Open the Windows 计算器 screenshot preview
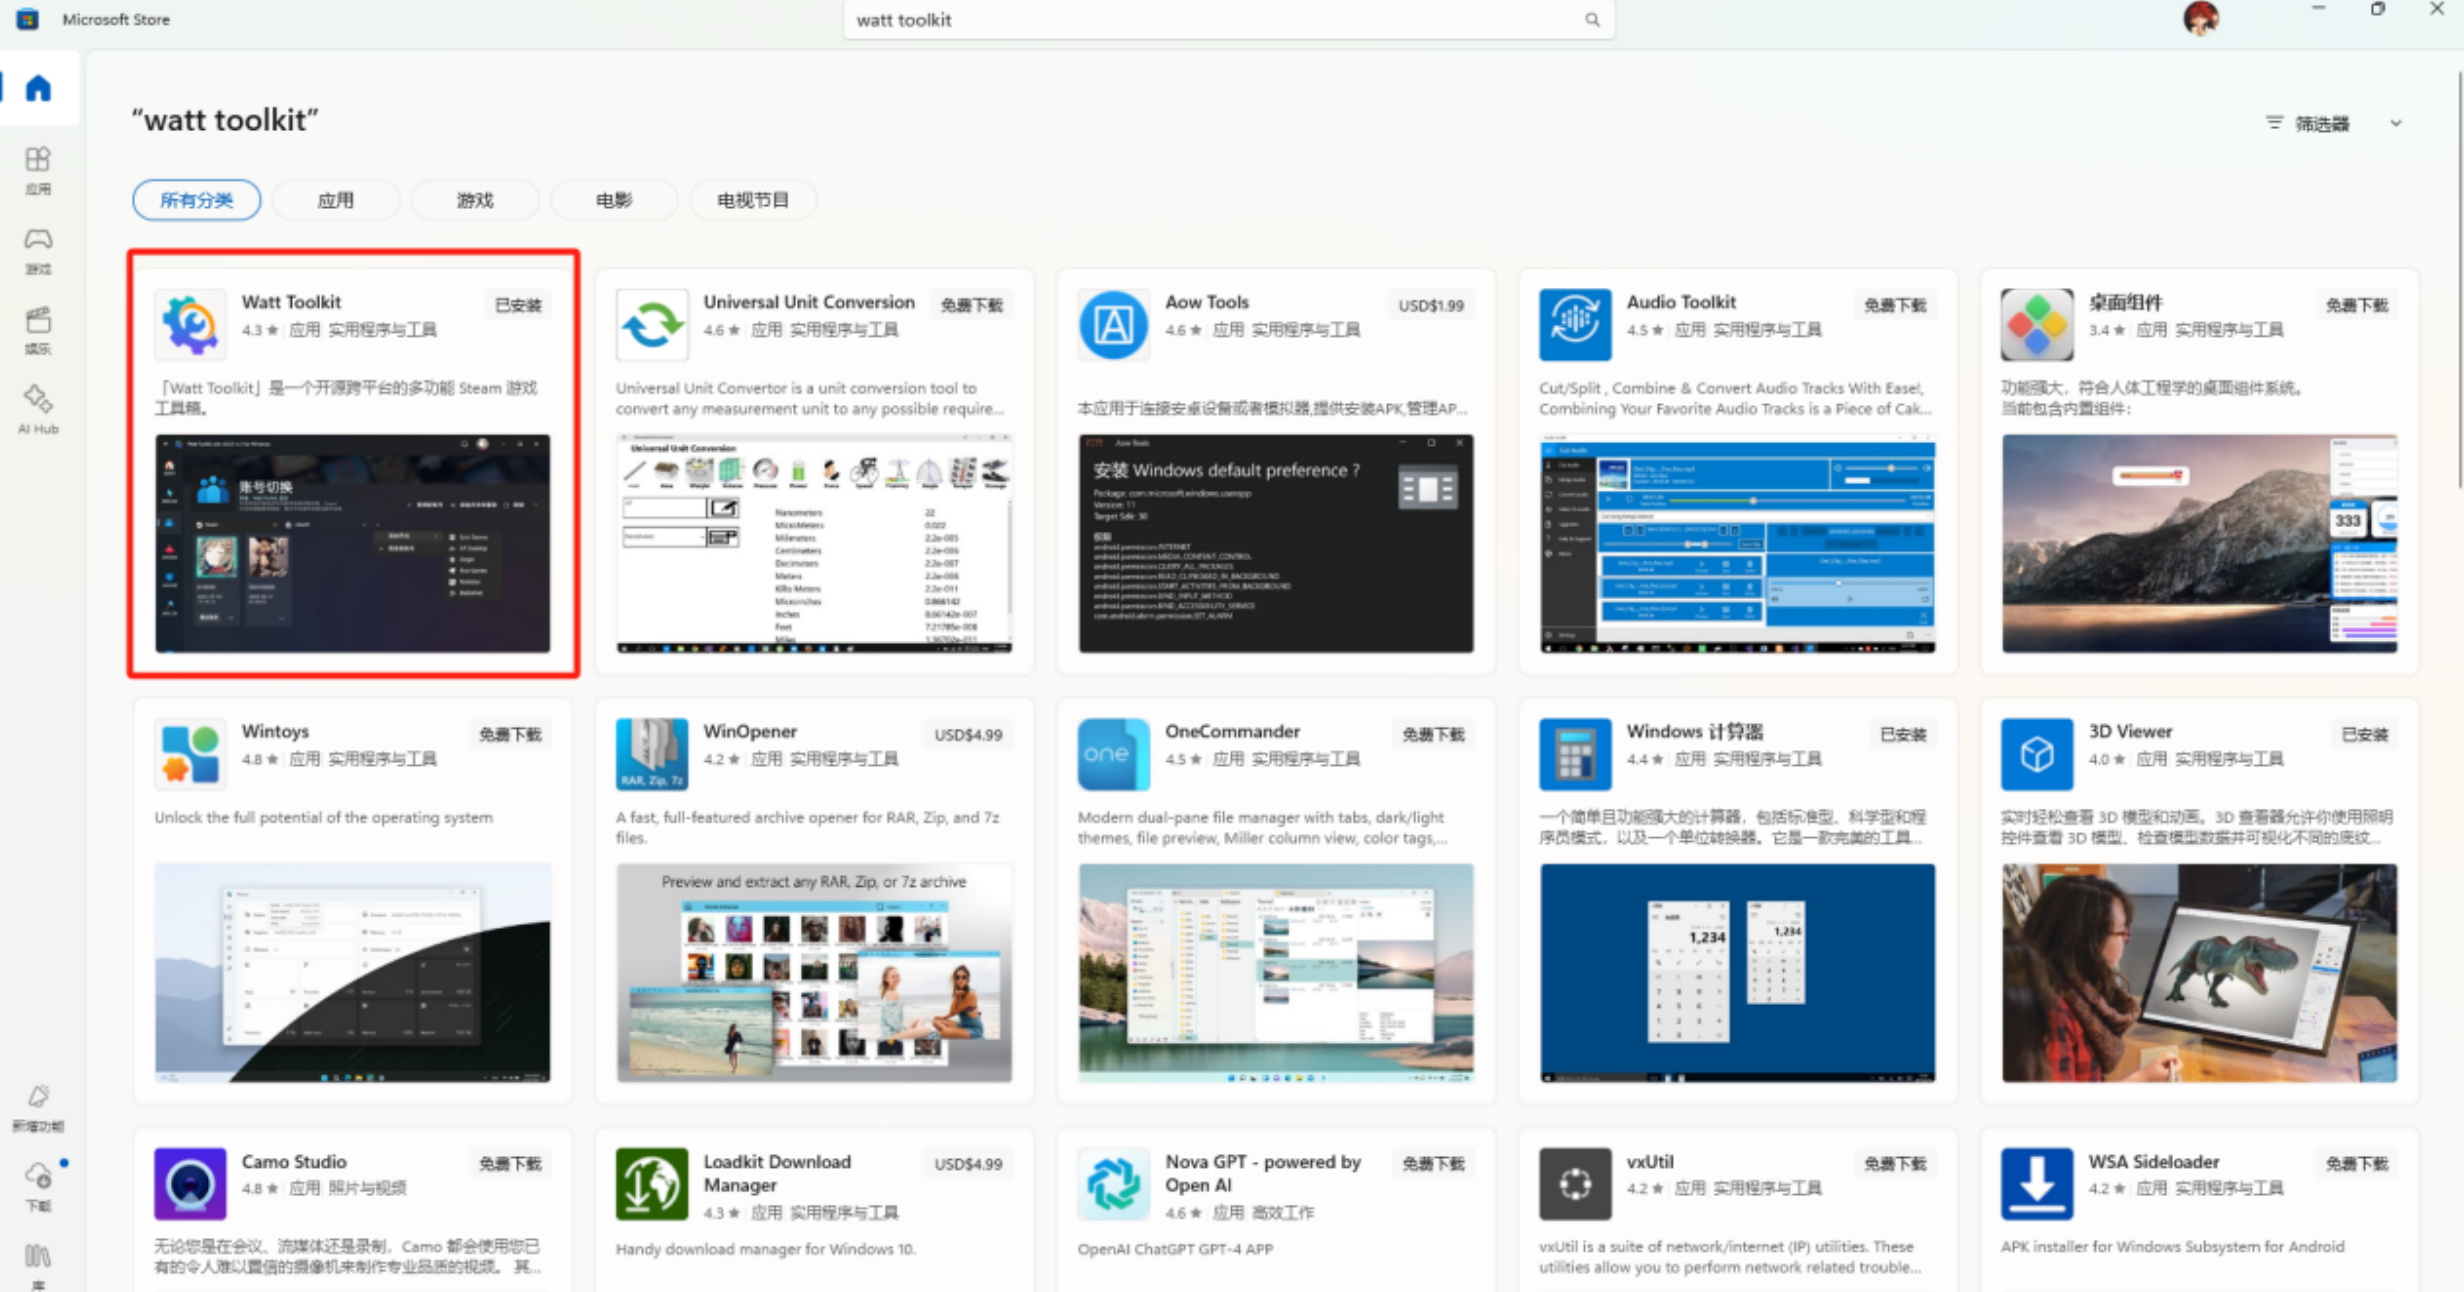 pyautogui.click(x=1738, y=972)
